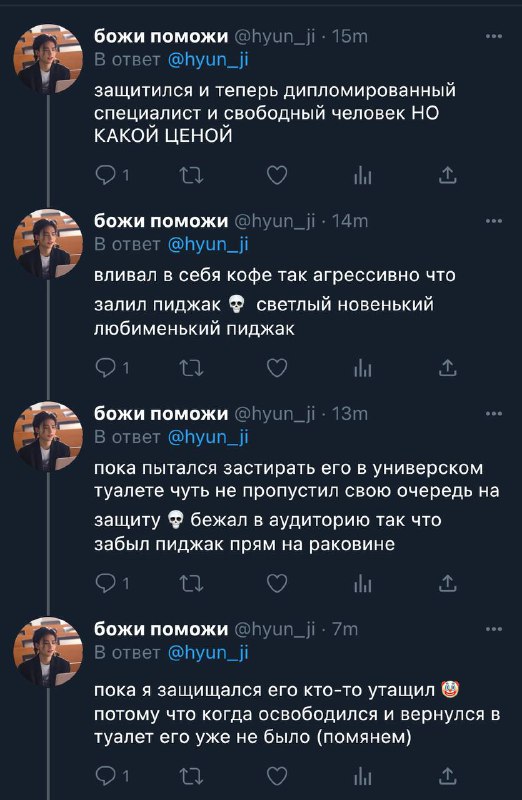The height and width of the screenshot is (800, 522).
Task: Retweet the 15m tweet about diploma
Action: 192,176
